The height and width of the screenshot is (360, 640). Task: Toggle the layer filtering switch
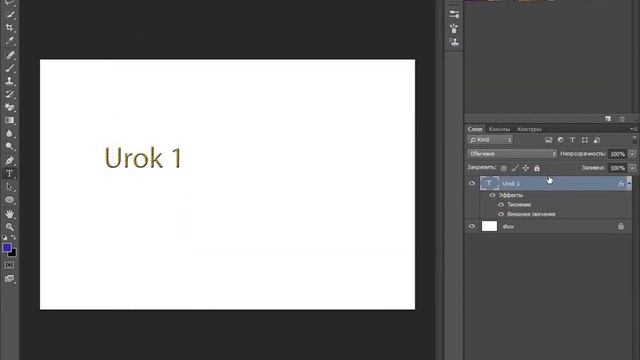[x=634, y=140]
